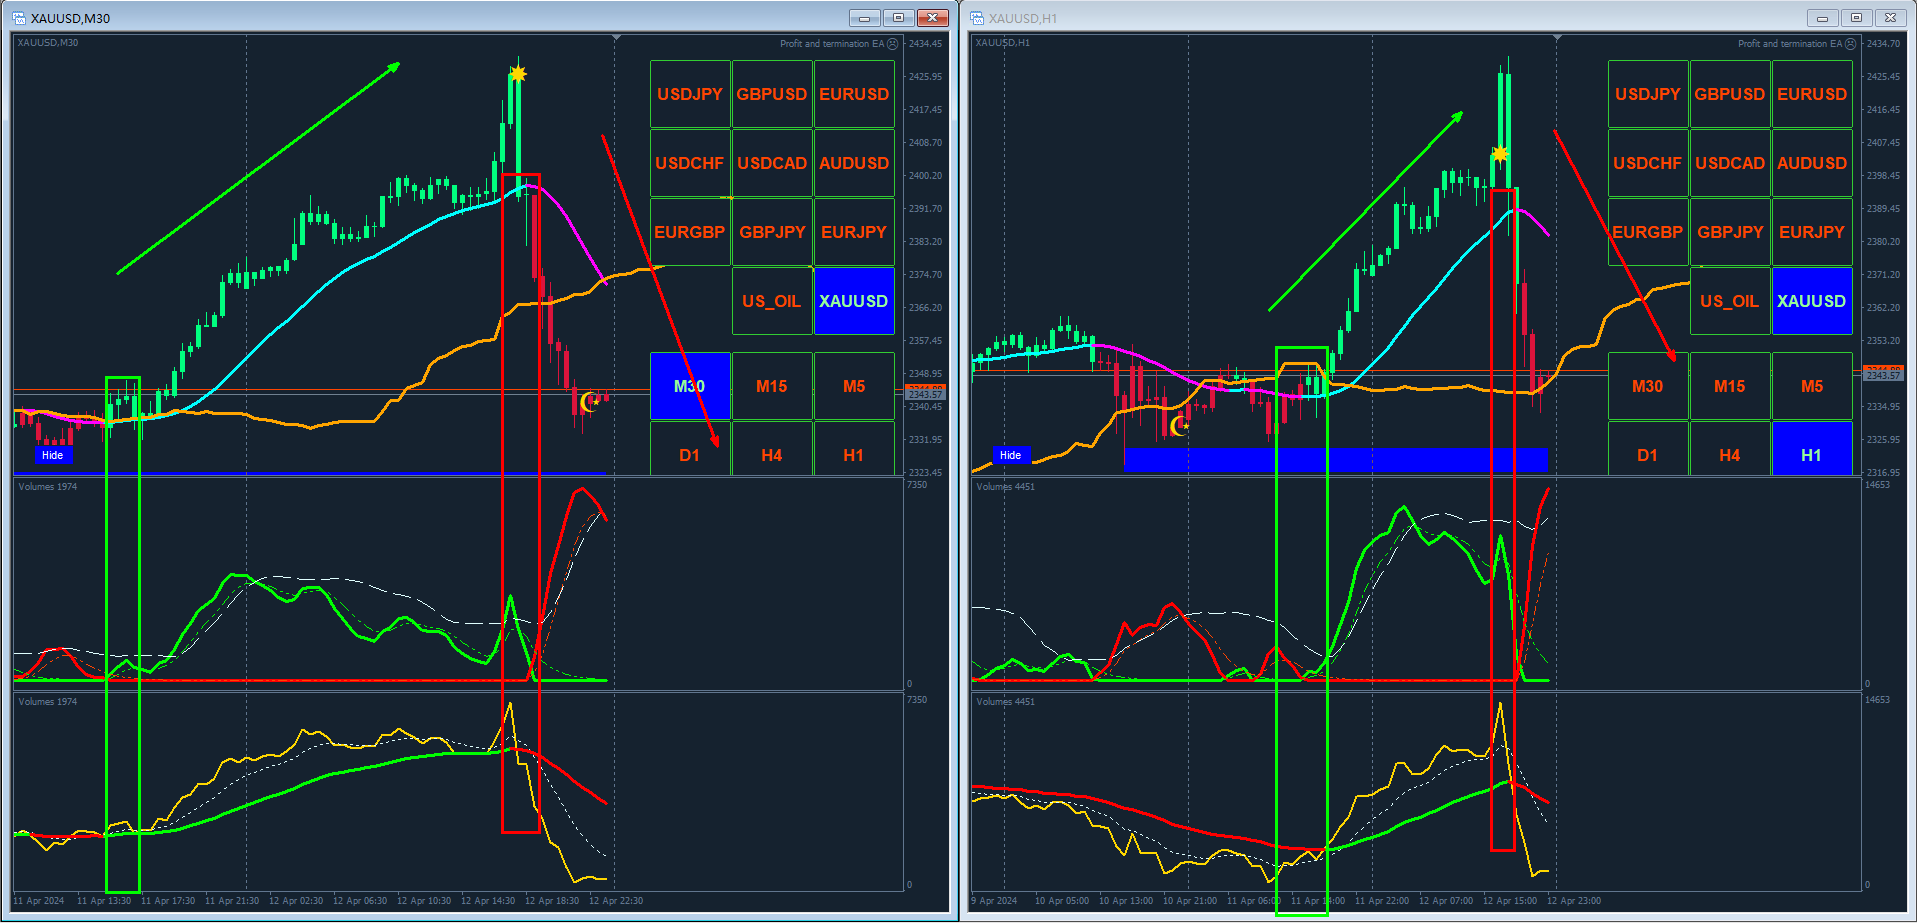1917x924 pixels.
Task: Click the chart shift triangle in H1 window
Action: (x=1557, y=38)
